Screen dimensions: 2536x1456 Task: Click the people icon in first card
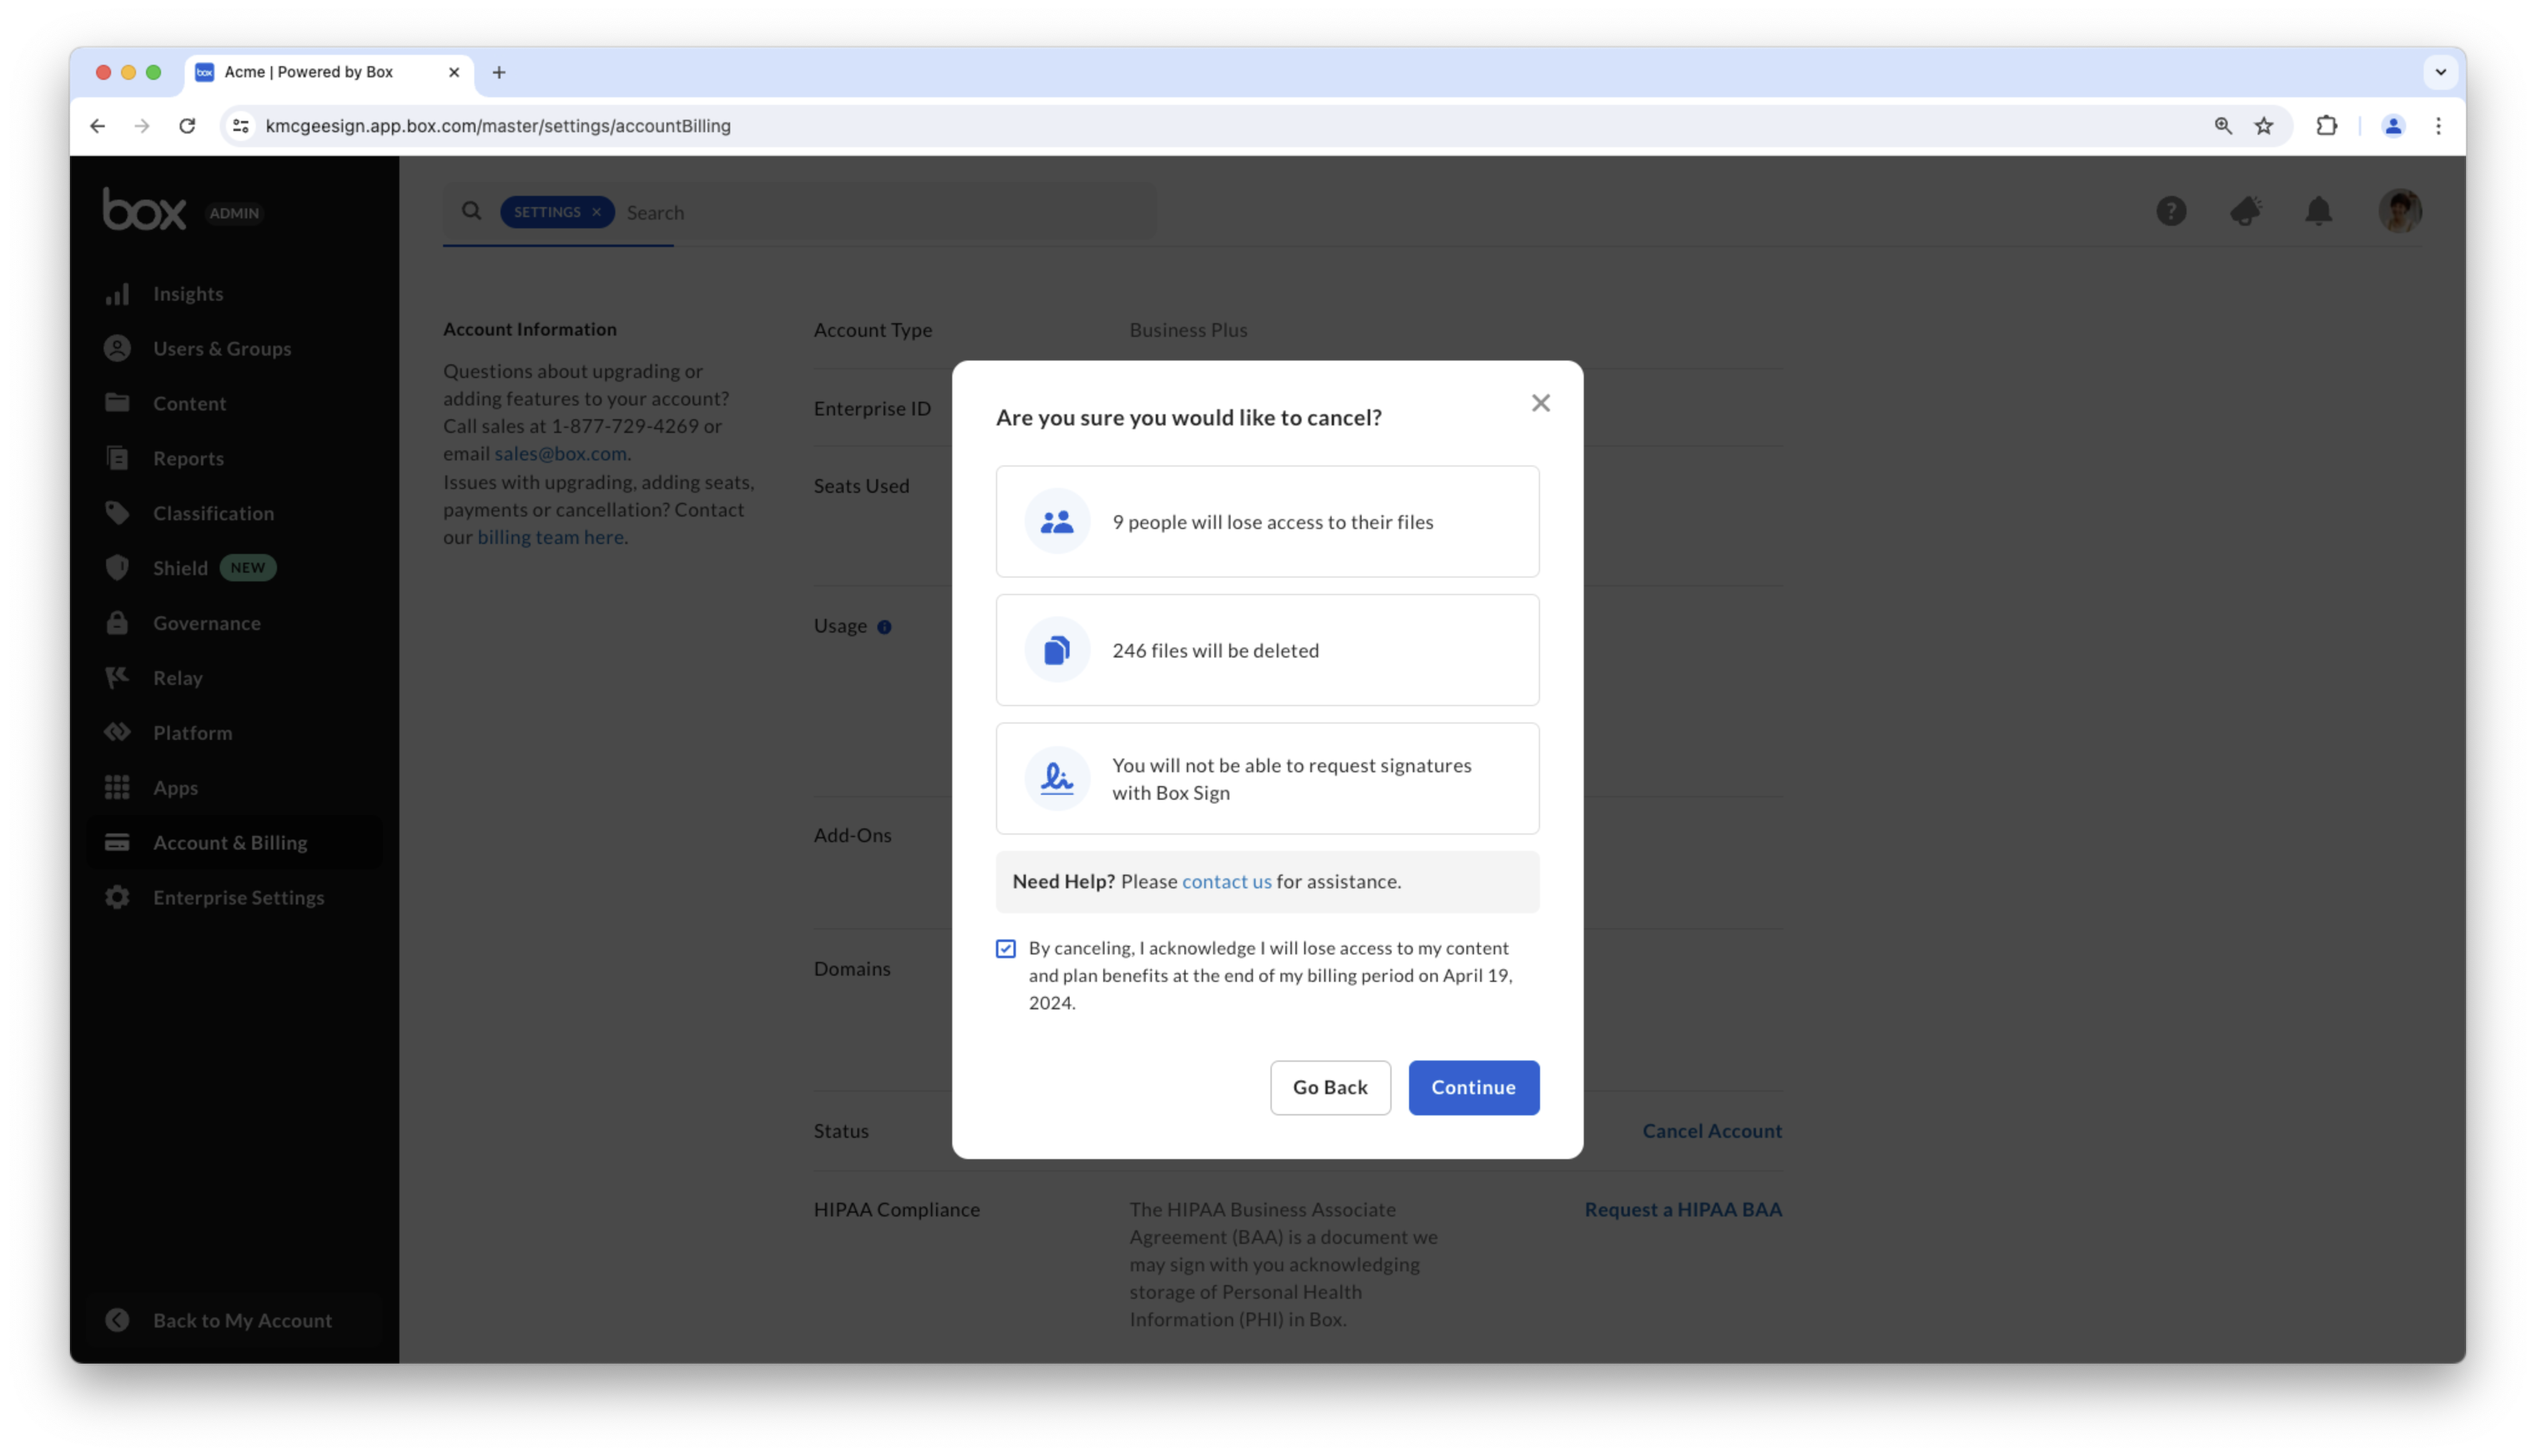1056,521
